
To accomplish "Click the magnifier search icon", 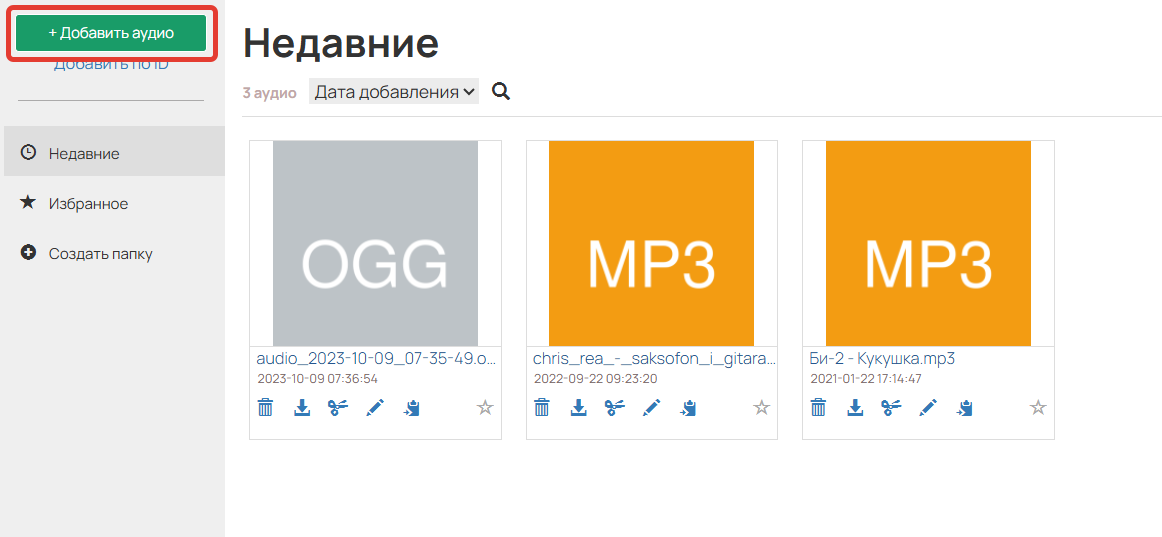I will 501,92.
